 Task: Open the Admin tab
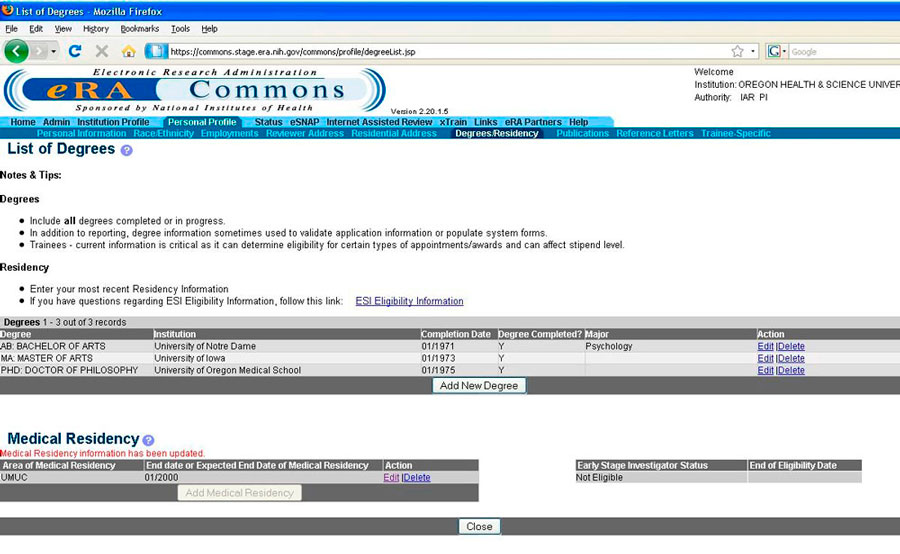pos(56,122)
